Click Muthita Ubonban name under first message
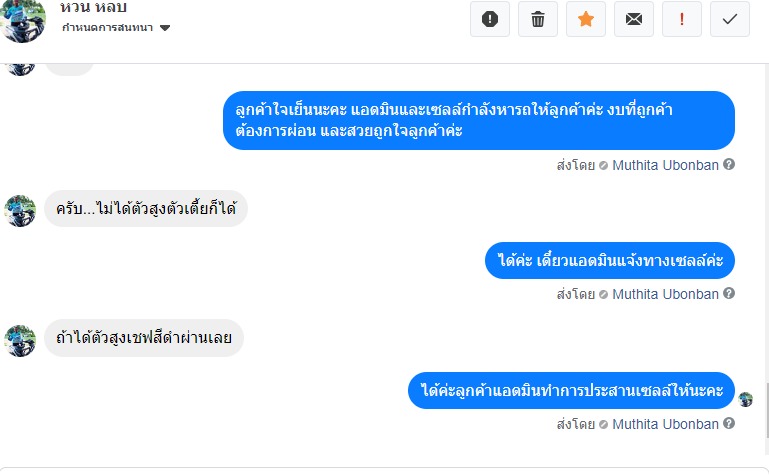The width and height of the screenshot is (769, 476). tap(665, 165)
